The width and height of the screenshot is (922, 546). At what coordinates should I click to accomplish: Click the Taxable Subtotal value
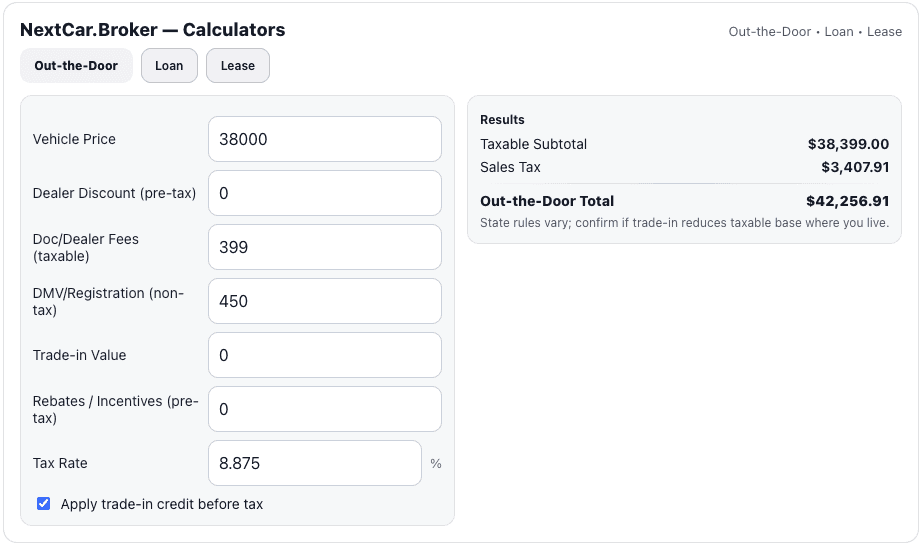coord(848,144)
